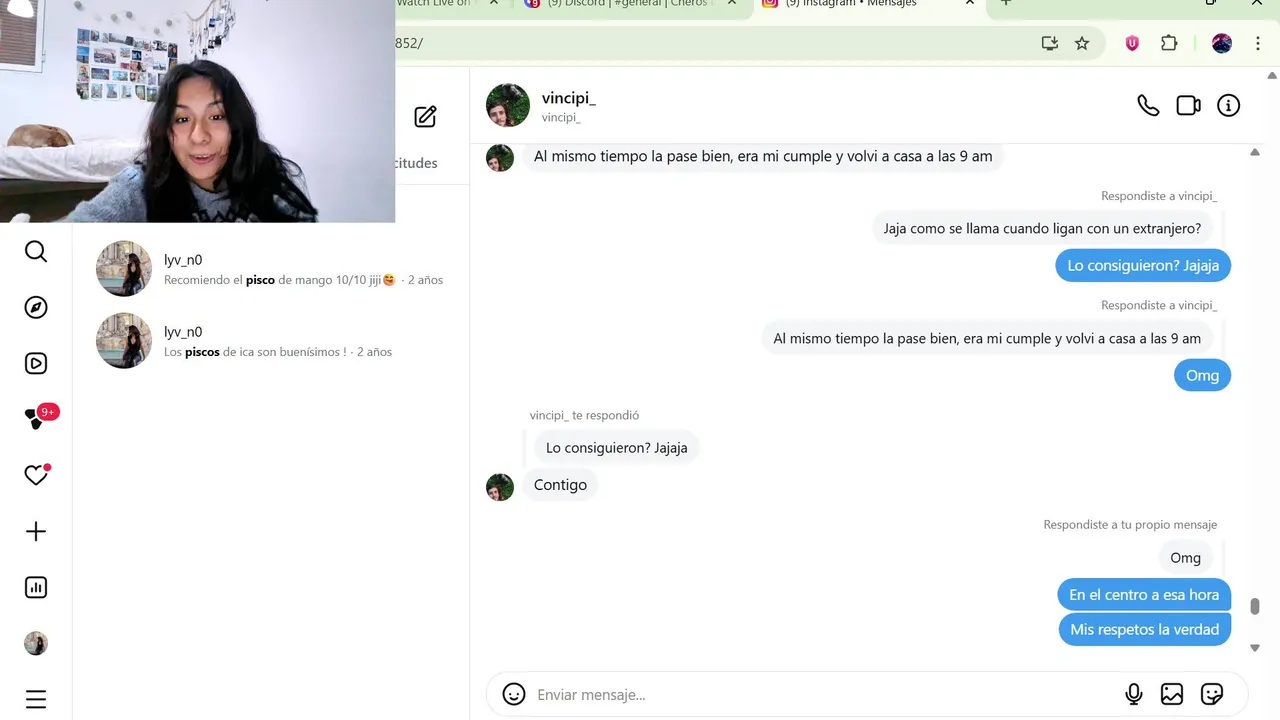Record a voice message with microphone icon
Image resolution: width=1280 pixels, height=720 pixels.
coord(1134,694)
